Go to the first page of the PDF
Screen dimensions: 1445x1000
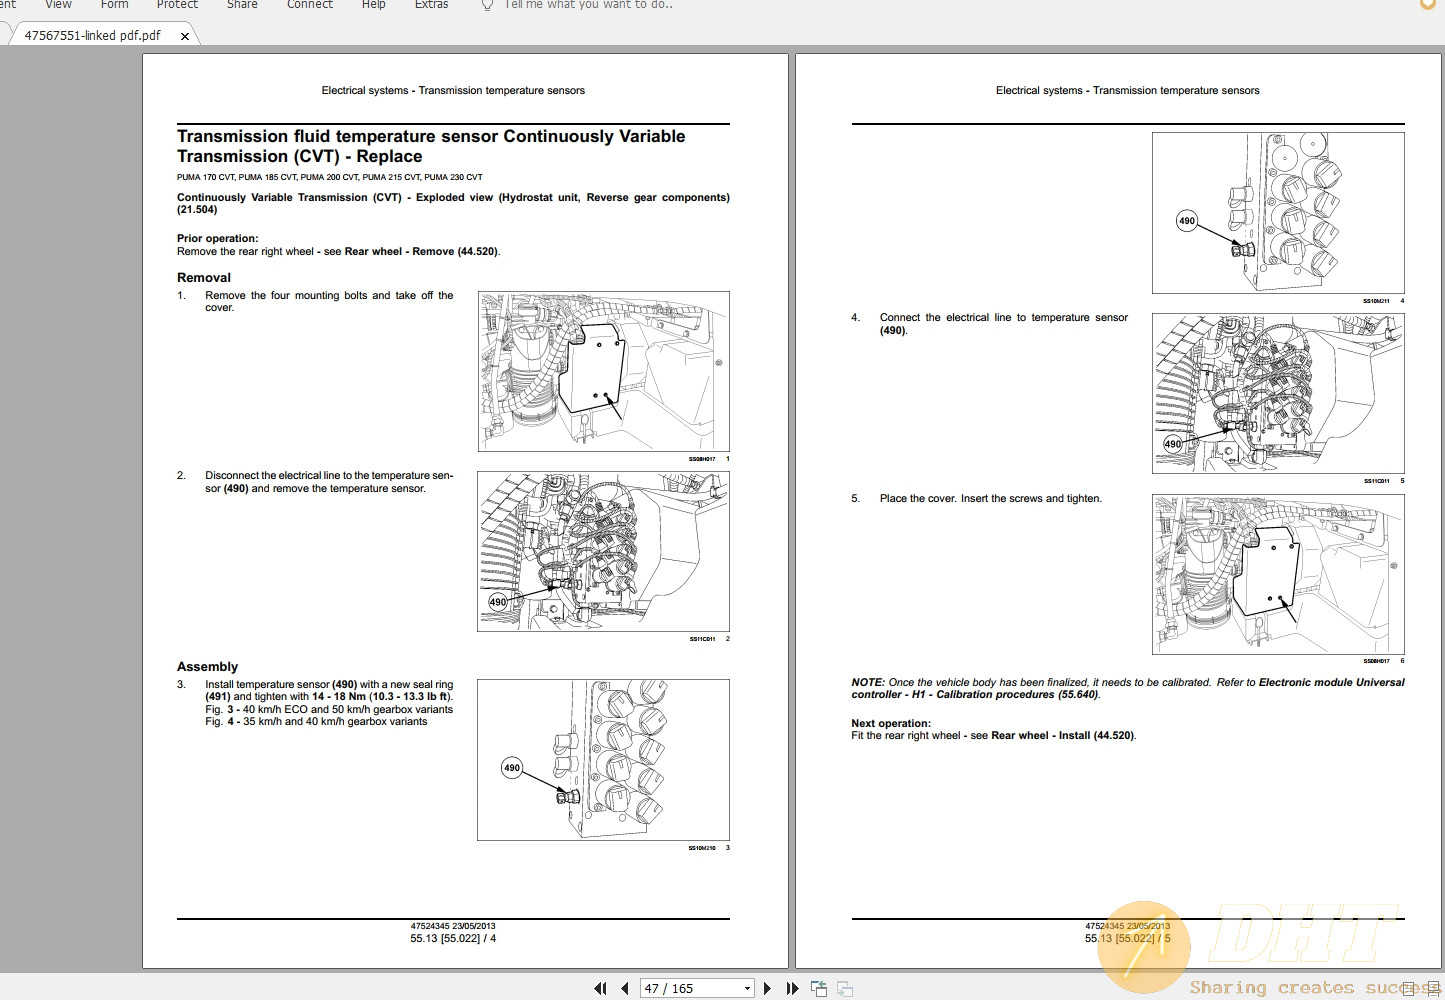601,988
